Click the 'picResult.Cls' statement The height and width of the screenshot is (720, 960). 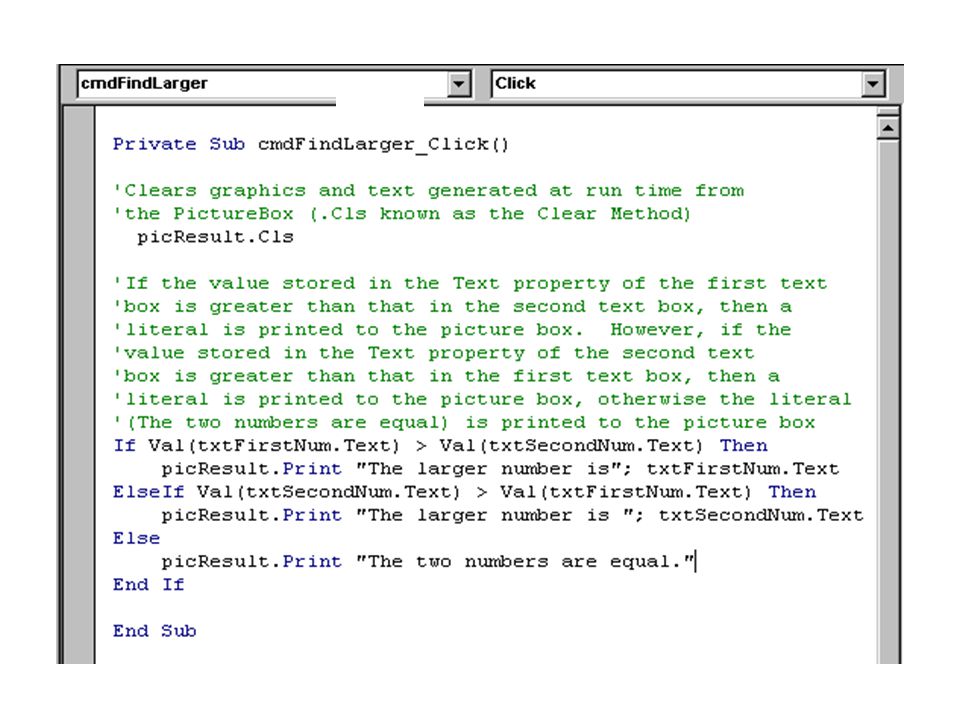[215, 237]
